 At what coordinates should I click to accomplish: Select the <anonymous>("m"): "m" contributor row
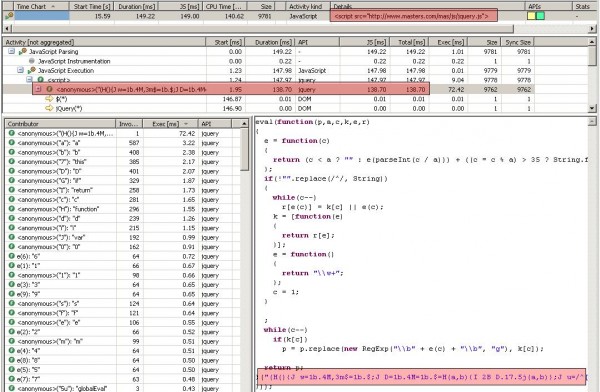[122, 341]
